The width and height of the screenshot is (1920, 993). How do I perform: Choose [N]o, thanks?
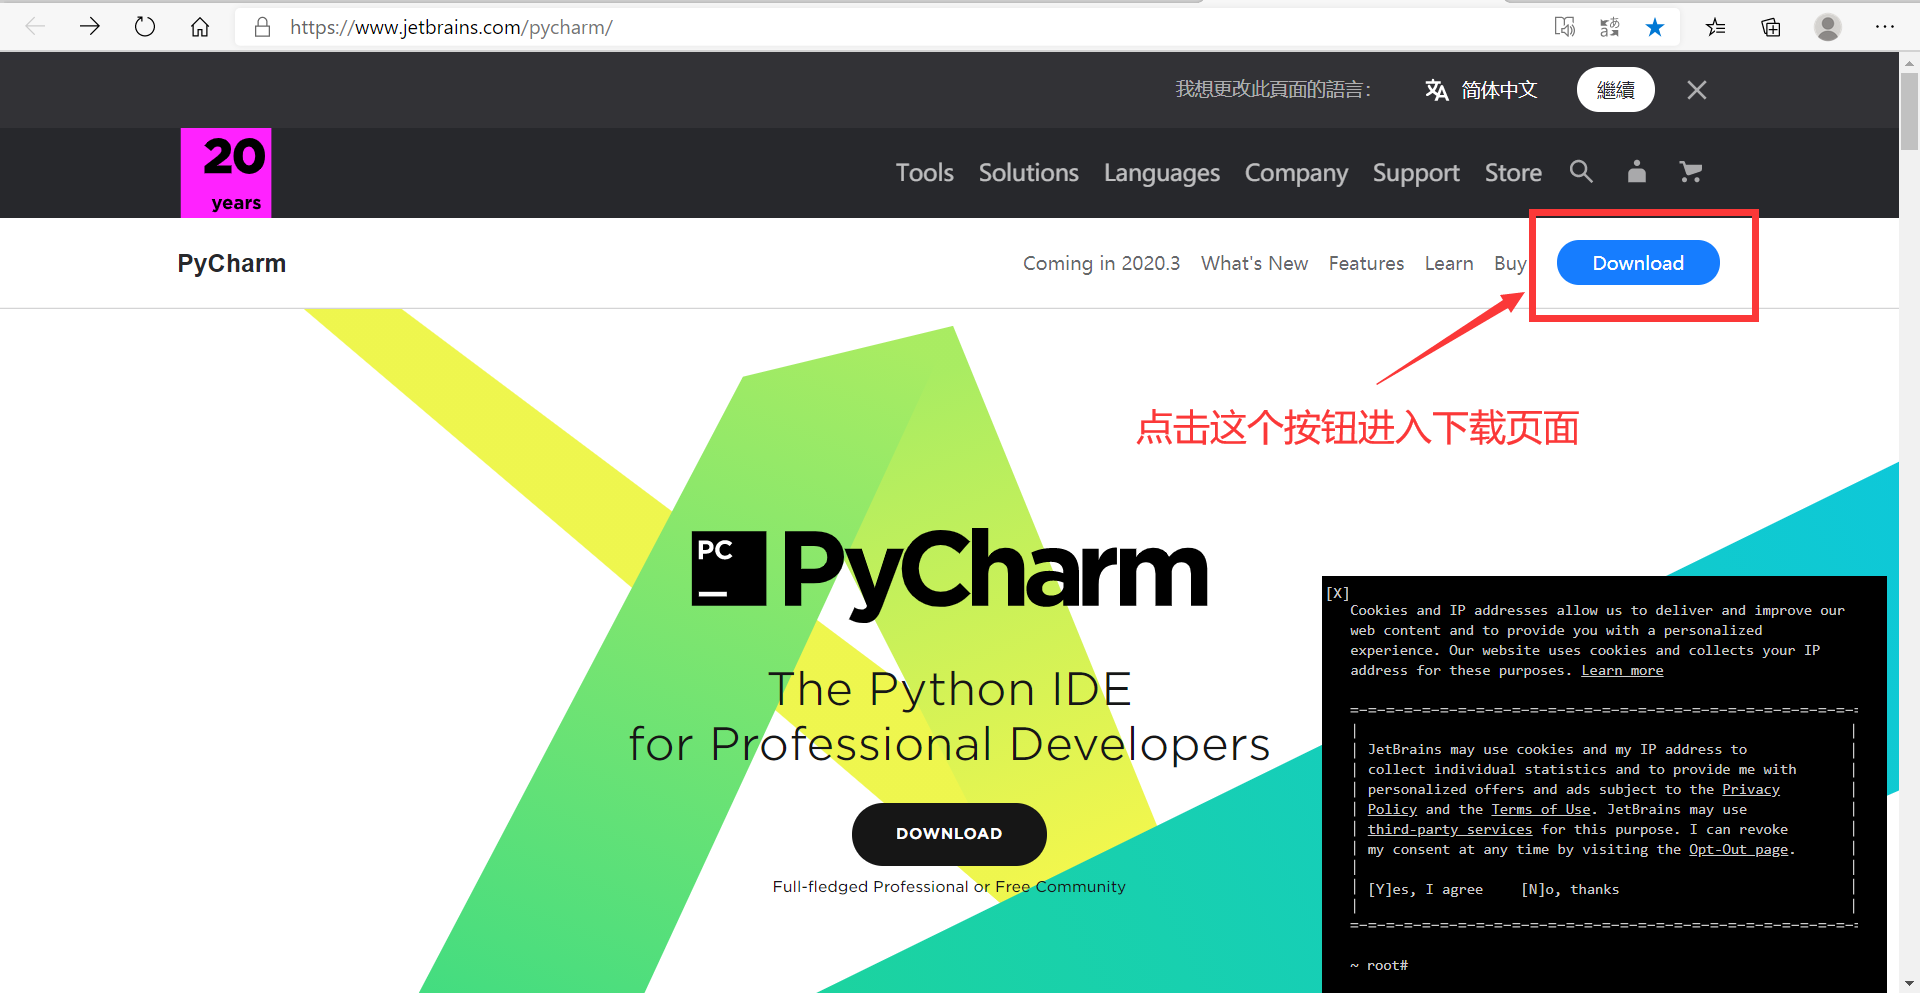point(1570,889)
